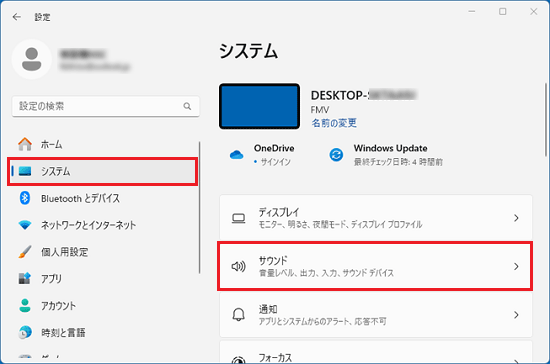The width and height of the screenshot is (550, 364).
Task: Click the ディスプレイ laptop icon
Action: (239, 218)
